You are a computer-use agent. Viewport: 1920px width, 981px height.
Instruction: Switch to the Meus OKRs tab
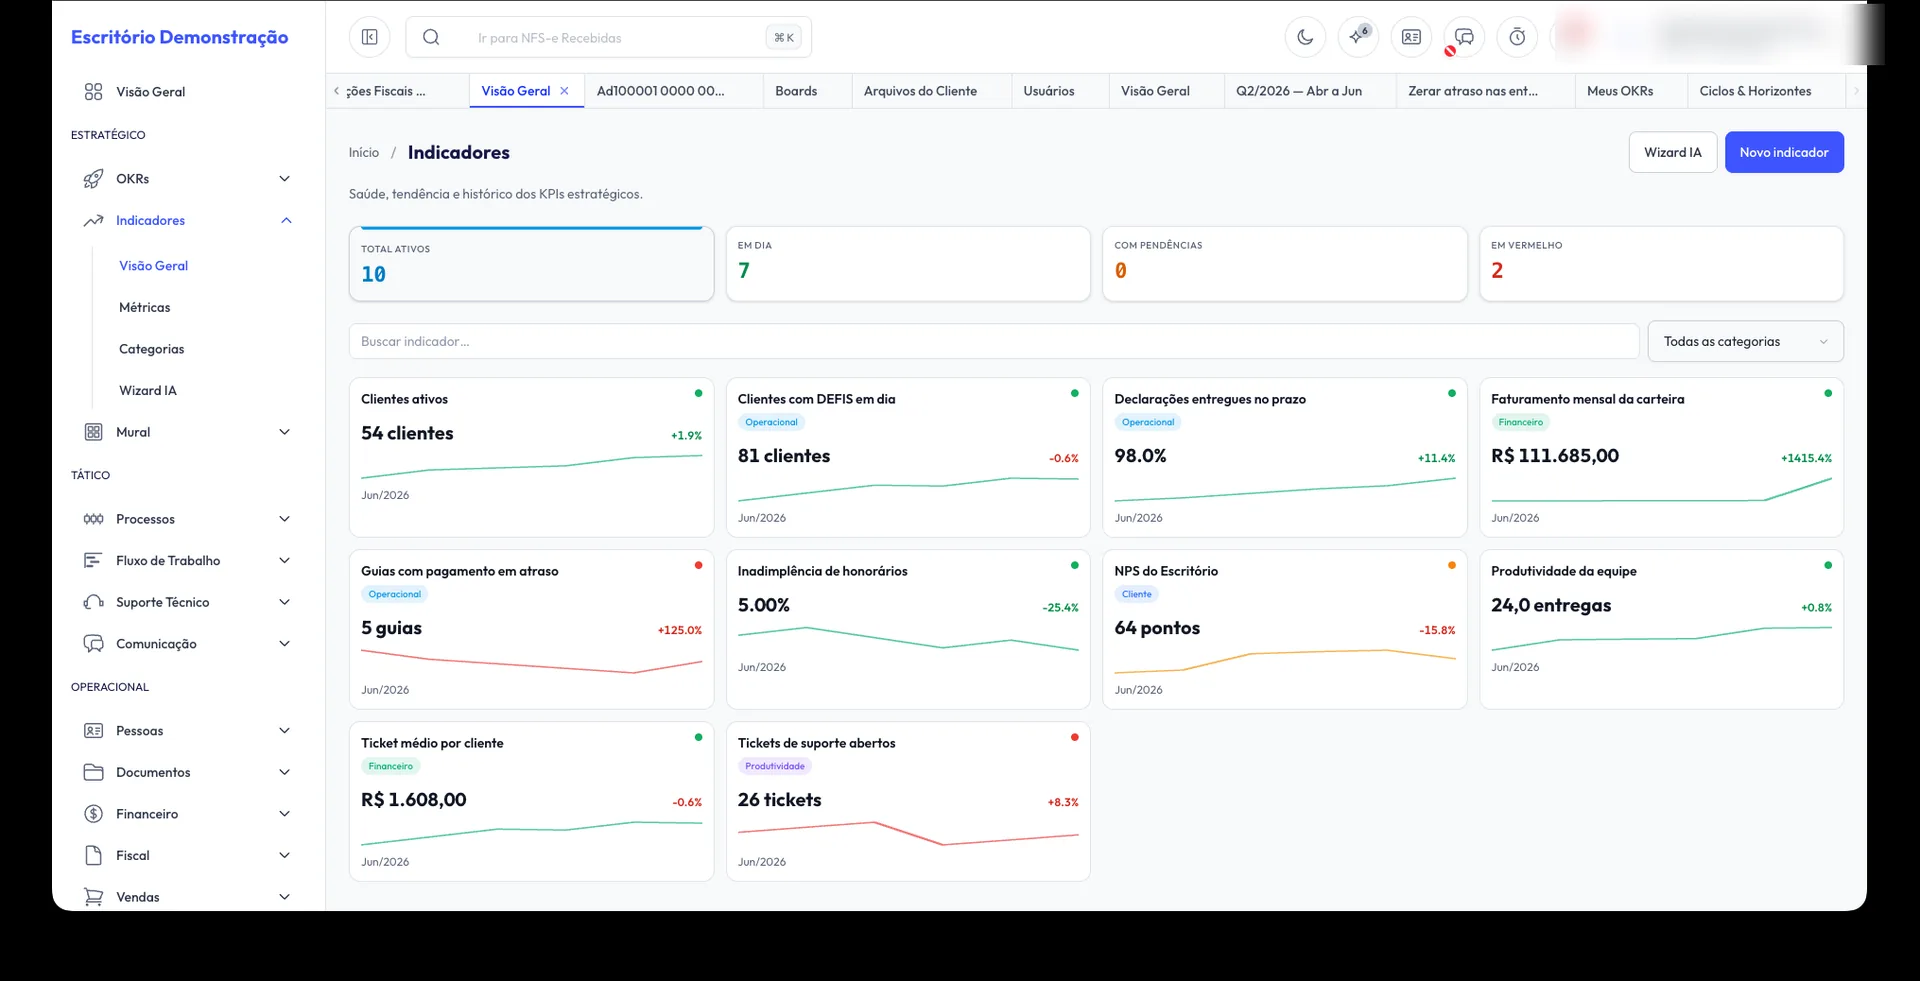pyautogui.click(x=1620, y=91)
